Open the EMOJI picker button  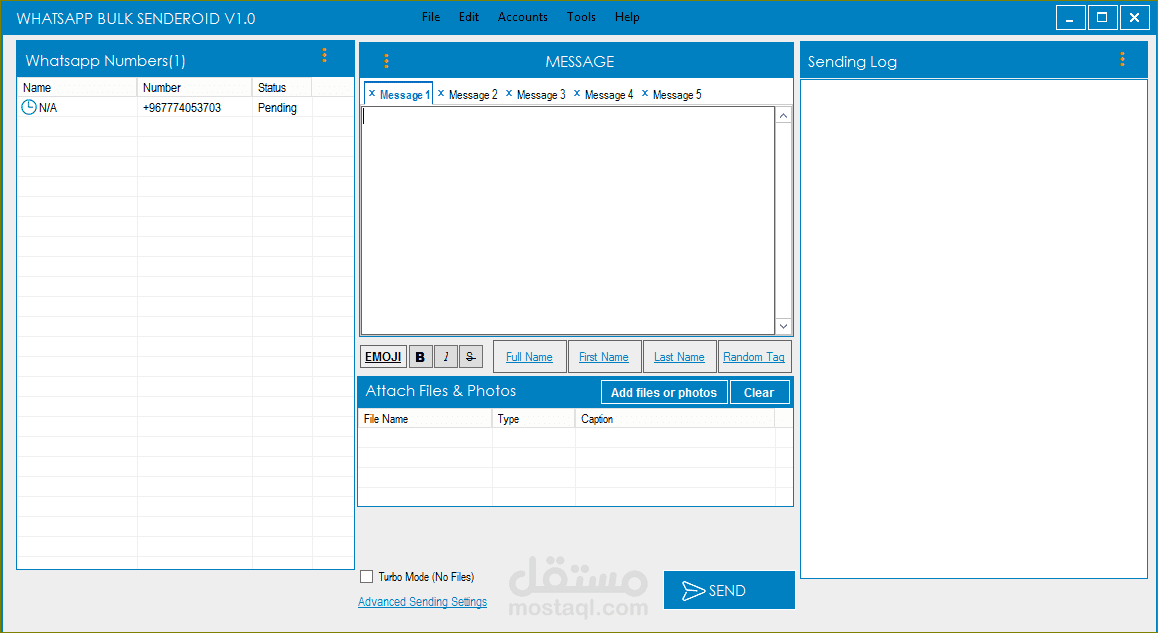383,357
